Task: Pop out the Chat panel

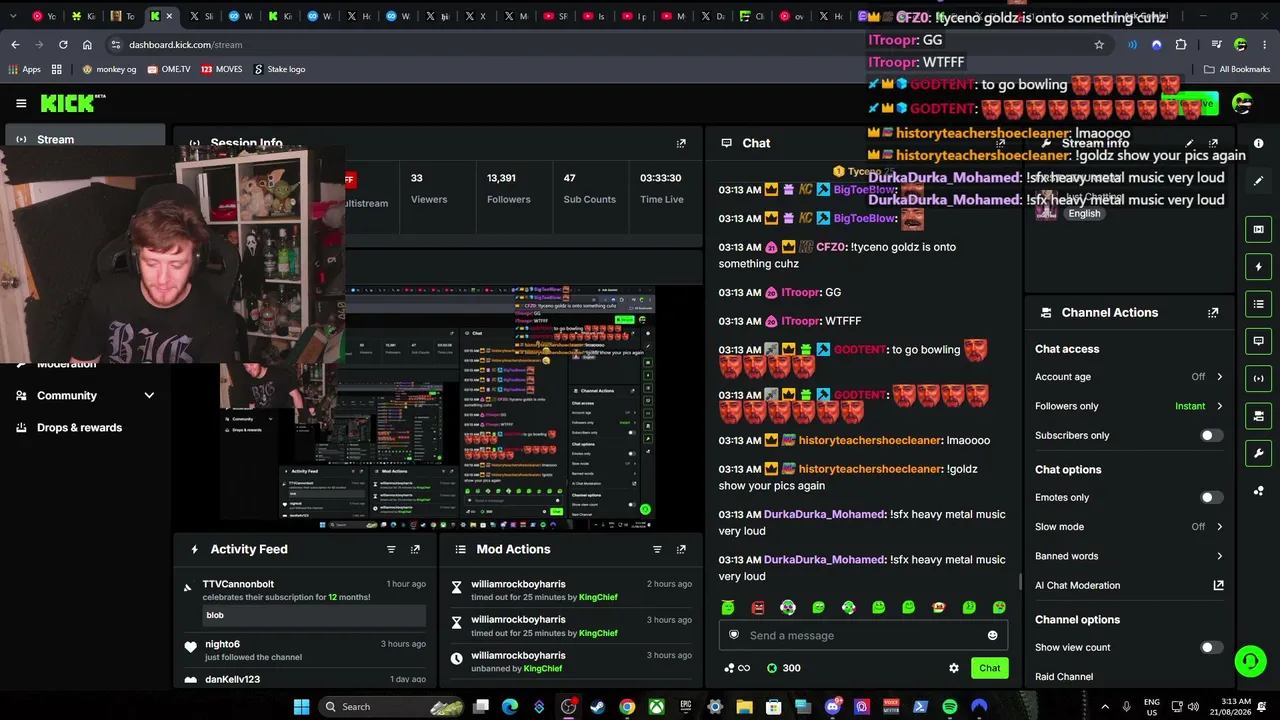Action: tap(1000, 143)
